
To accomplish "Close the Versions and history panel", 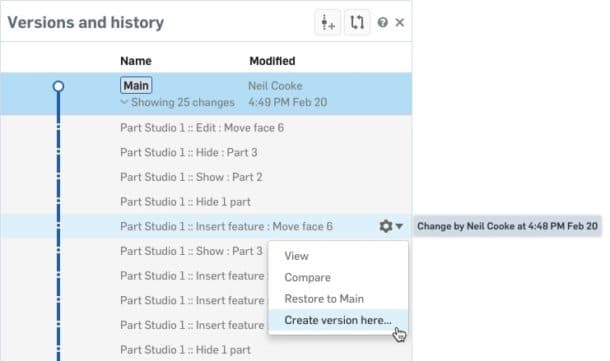I will 400,23.
